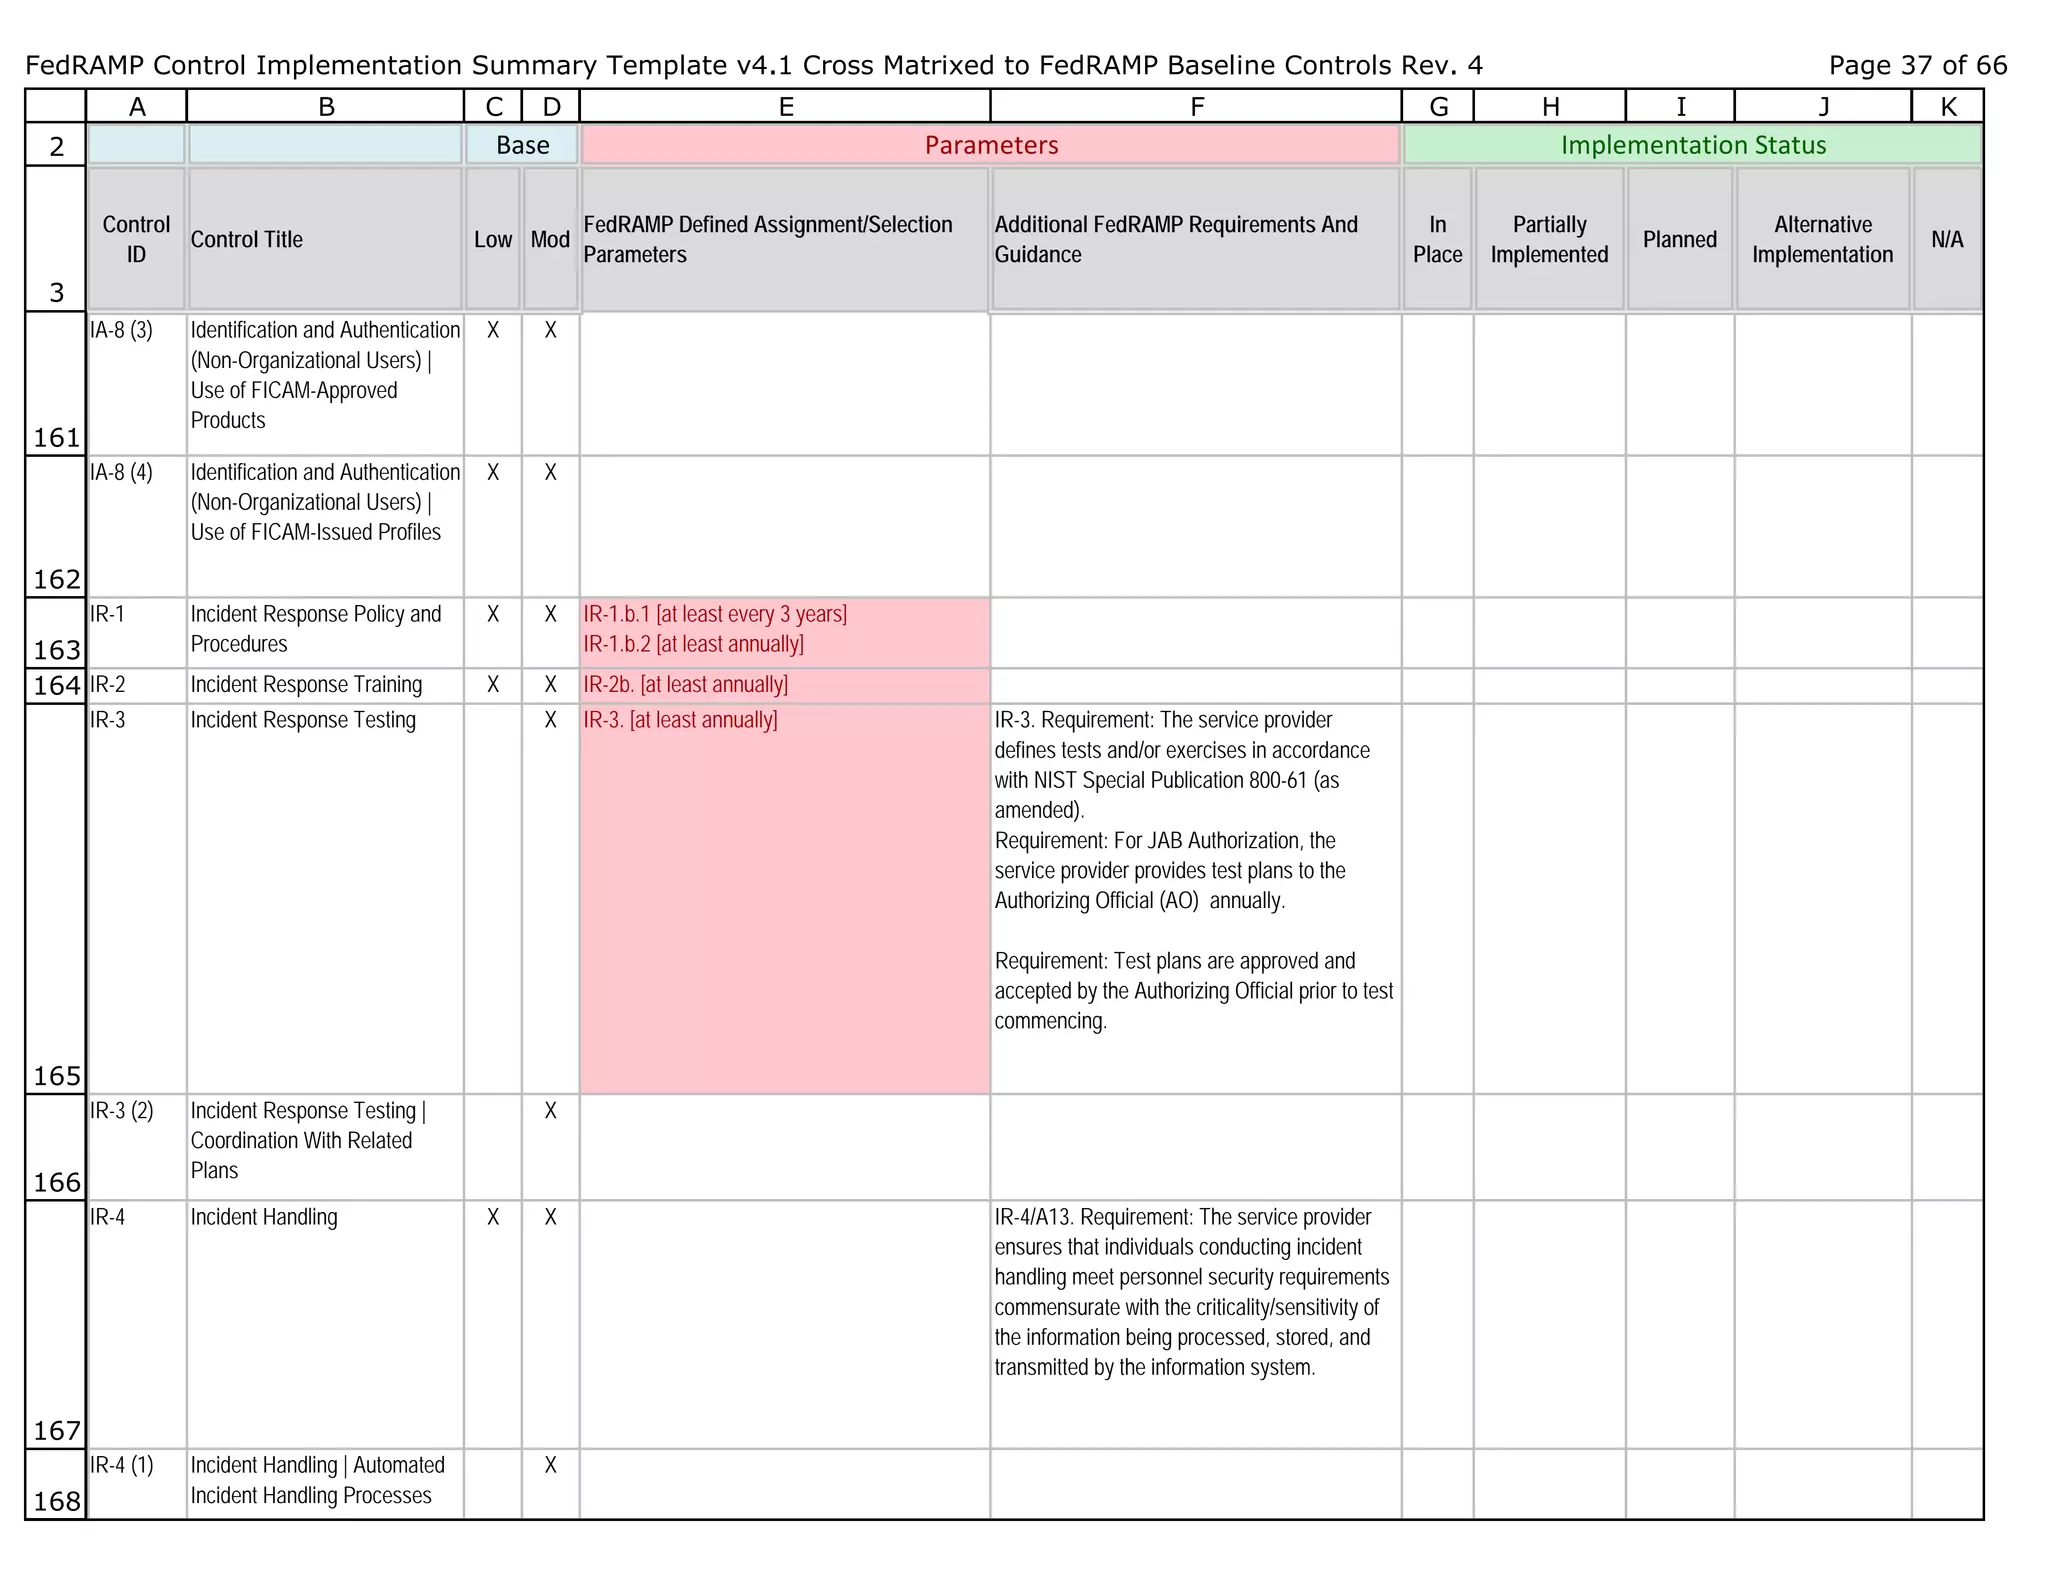2048x1583 pixels.
Task: Click the Page 37 of 66 label
Action: 1918,65
